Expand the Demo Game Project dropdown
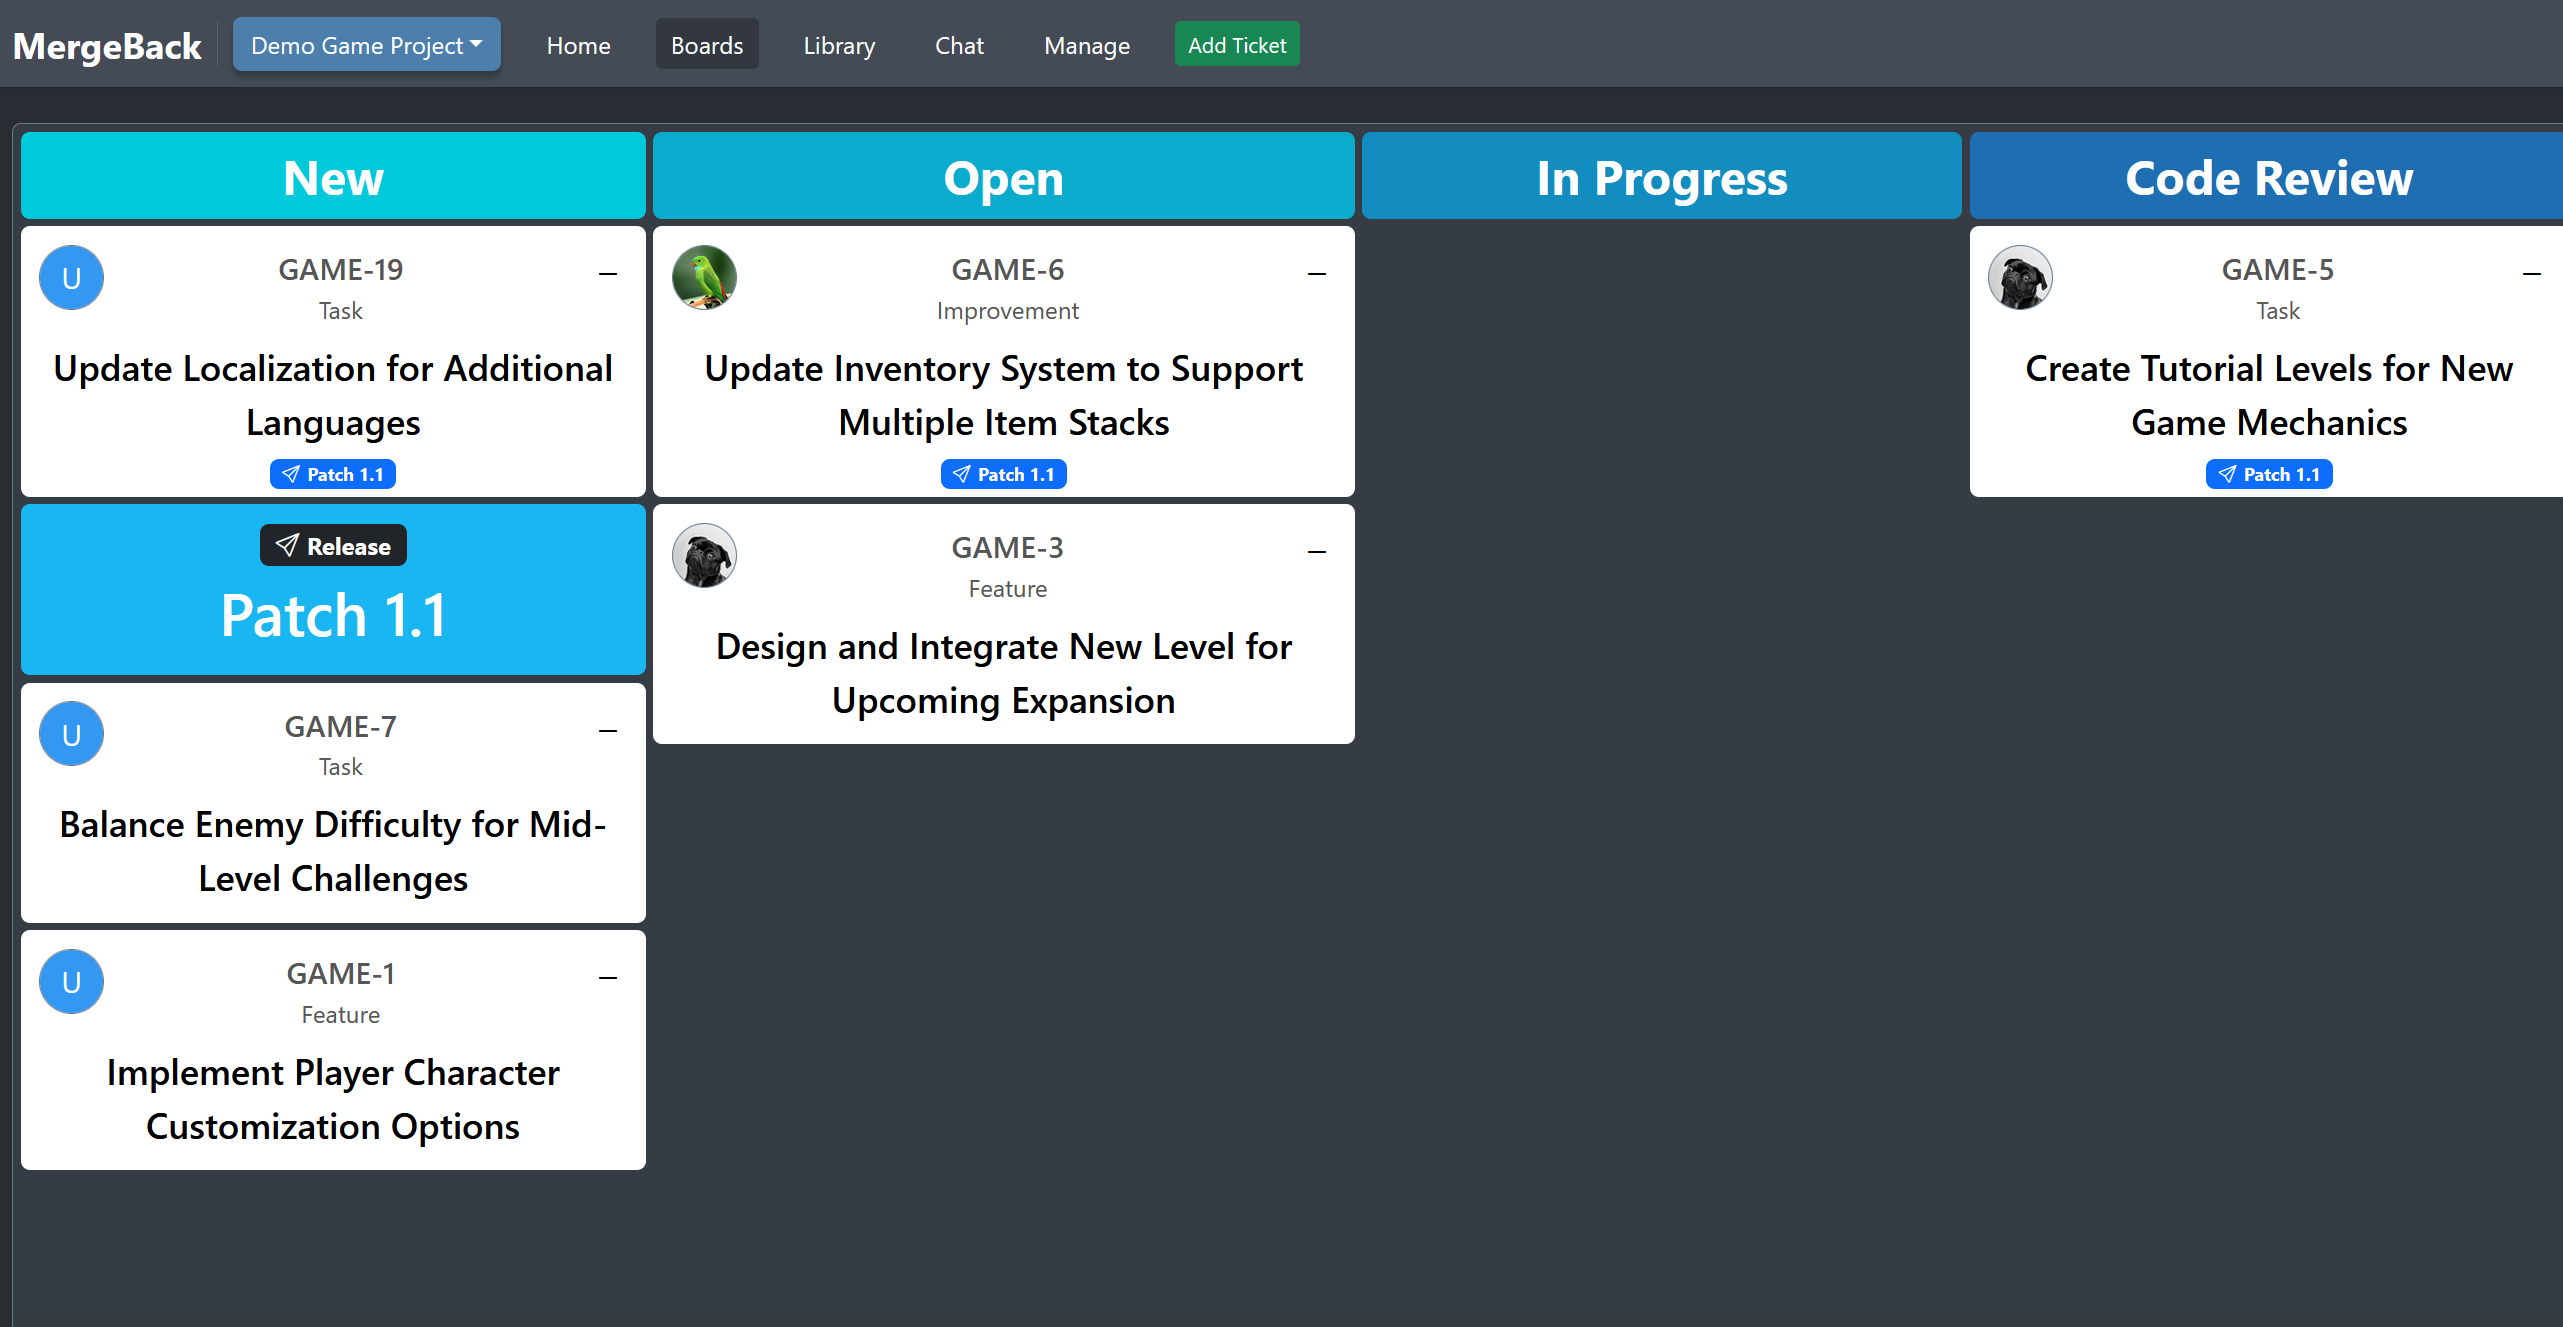This screenshot has height=1327, width=2563. click(x=364, y=46)
